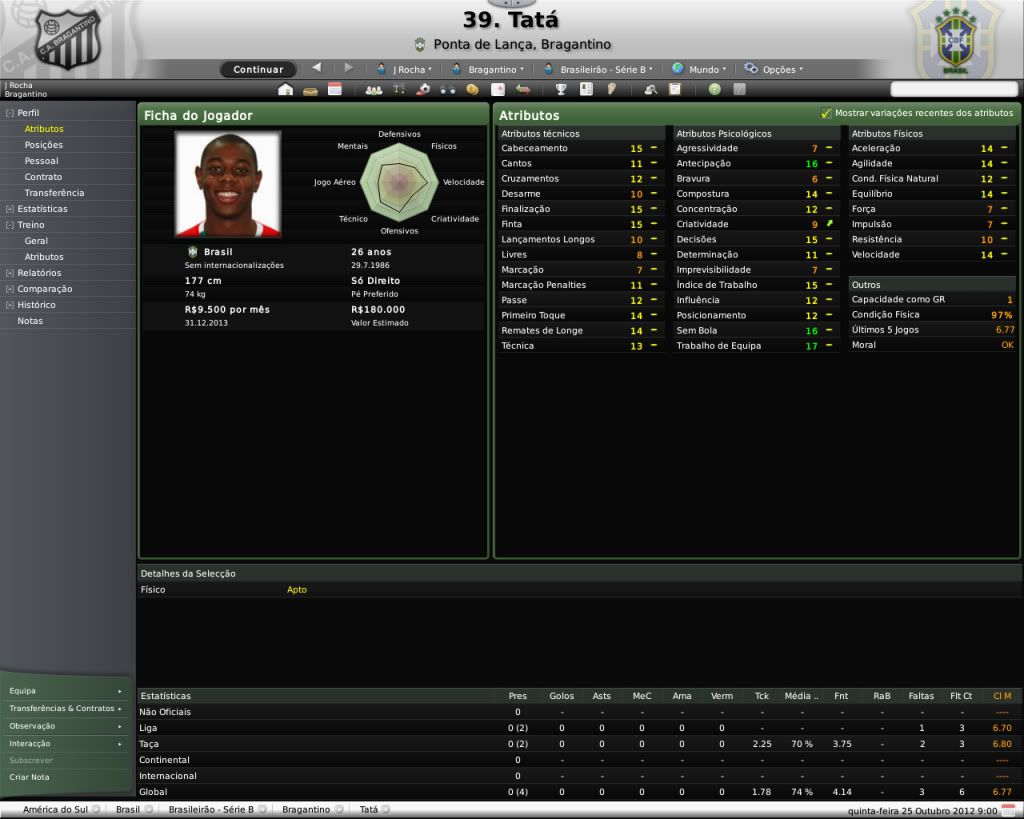
Task: Open the calendar icon in the top toolbar
Action: (334, 89)
